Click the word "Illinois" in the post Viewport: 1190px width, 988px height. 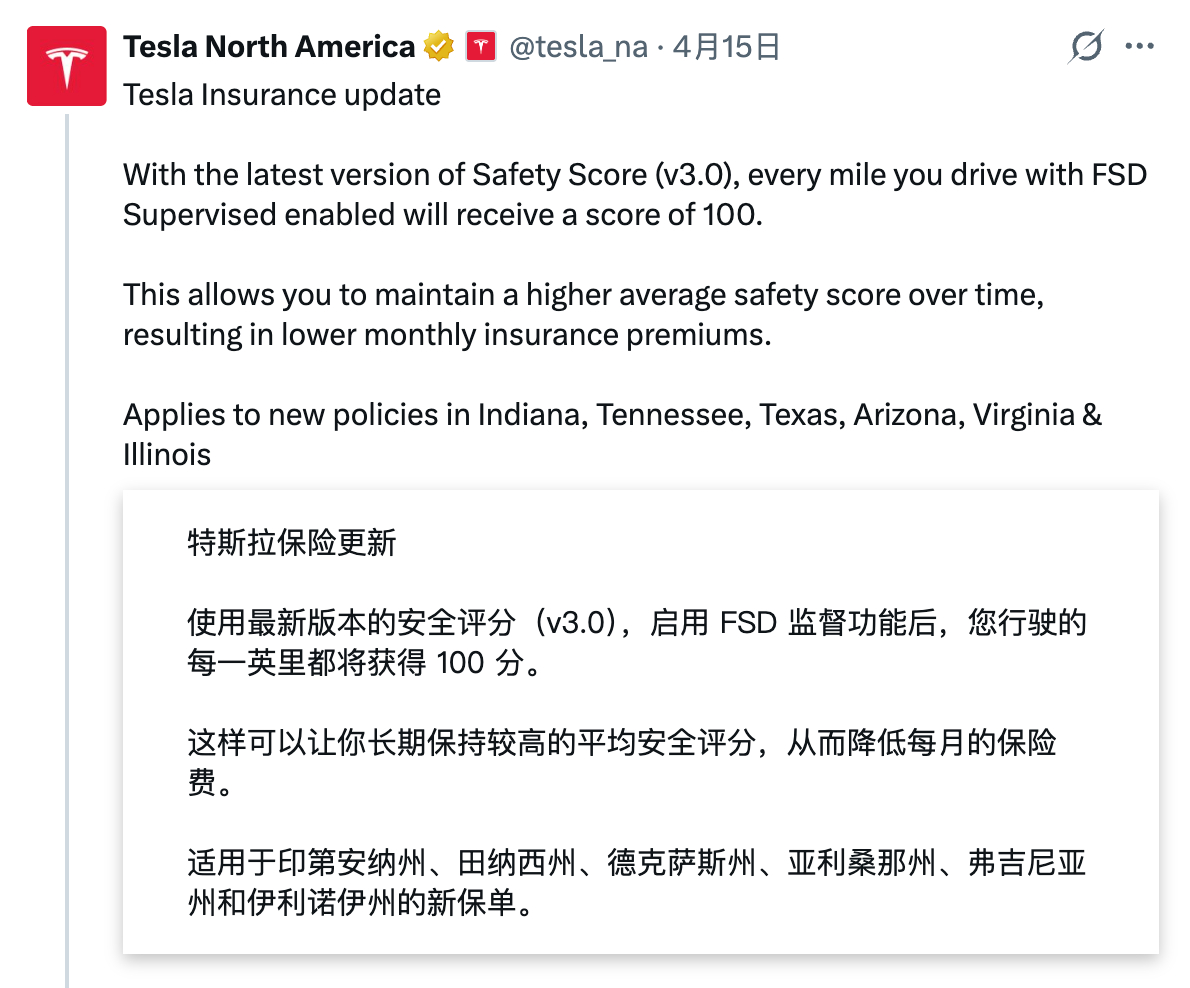click(167, 455)
